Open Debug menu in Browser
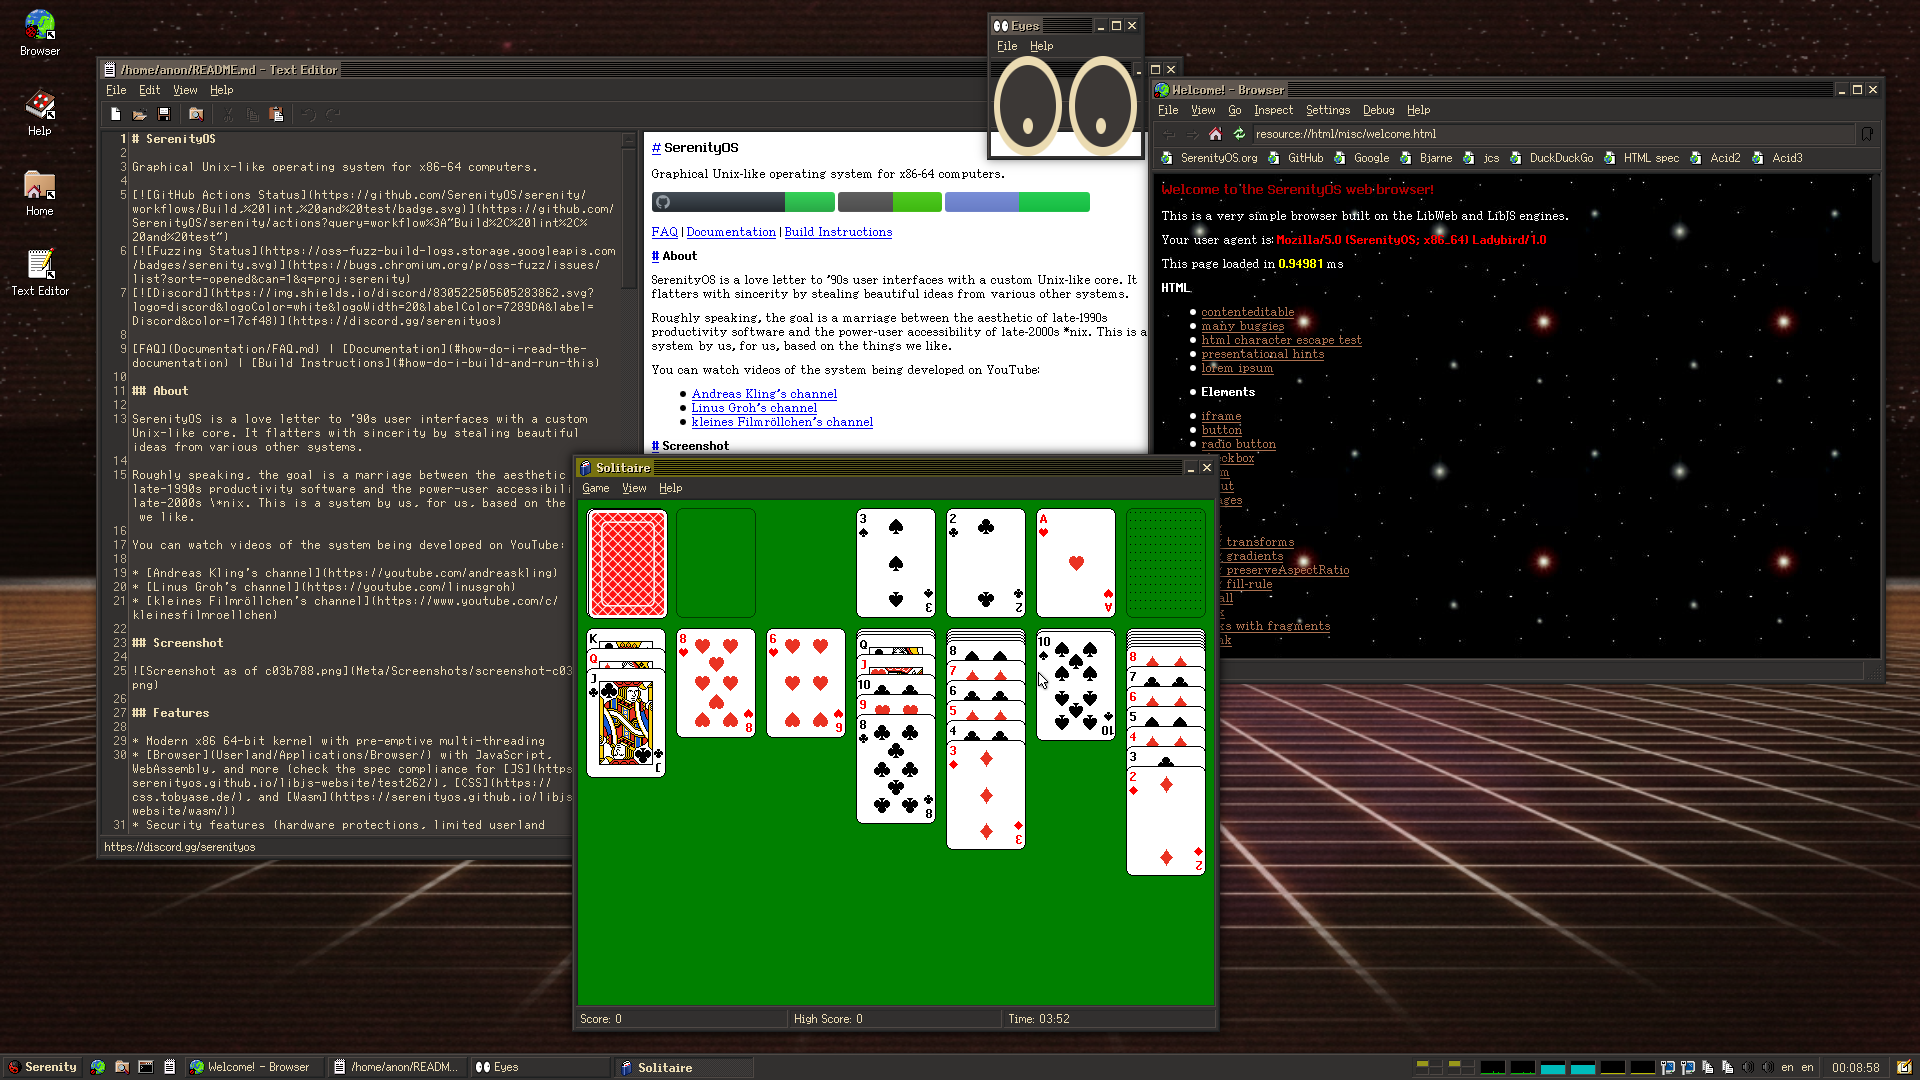1920x1080 pixels. 1378,110
